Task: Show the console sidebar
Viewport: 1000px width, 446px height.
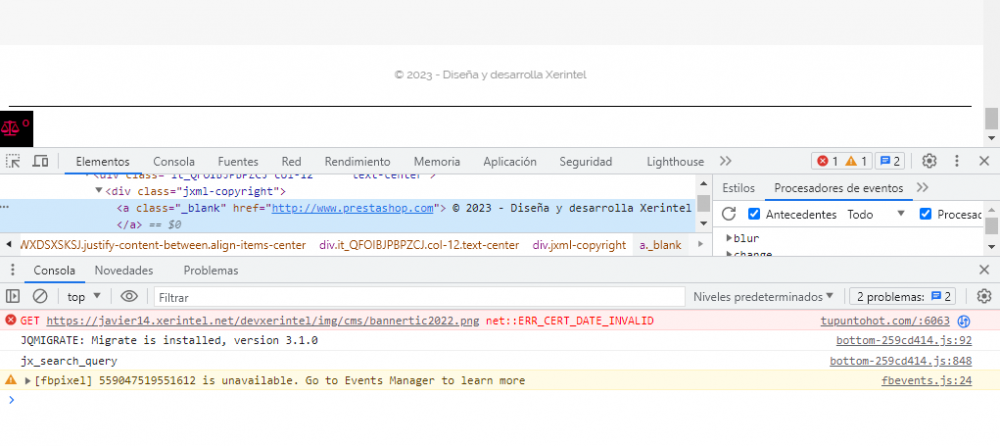Action: [13, 296]
